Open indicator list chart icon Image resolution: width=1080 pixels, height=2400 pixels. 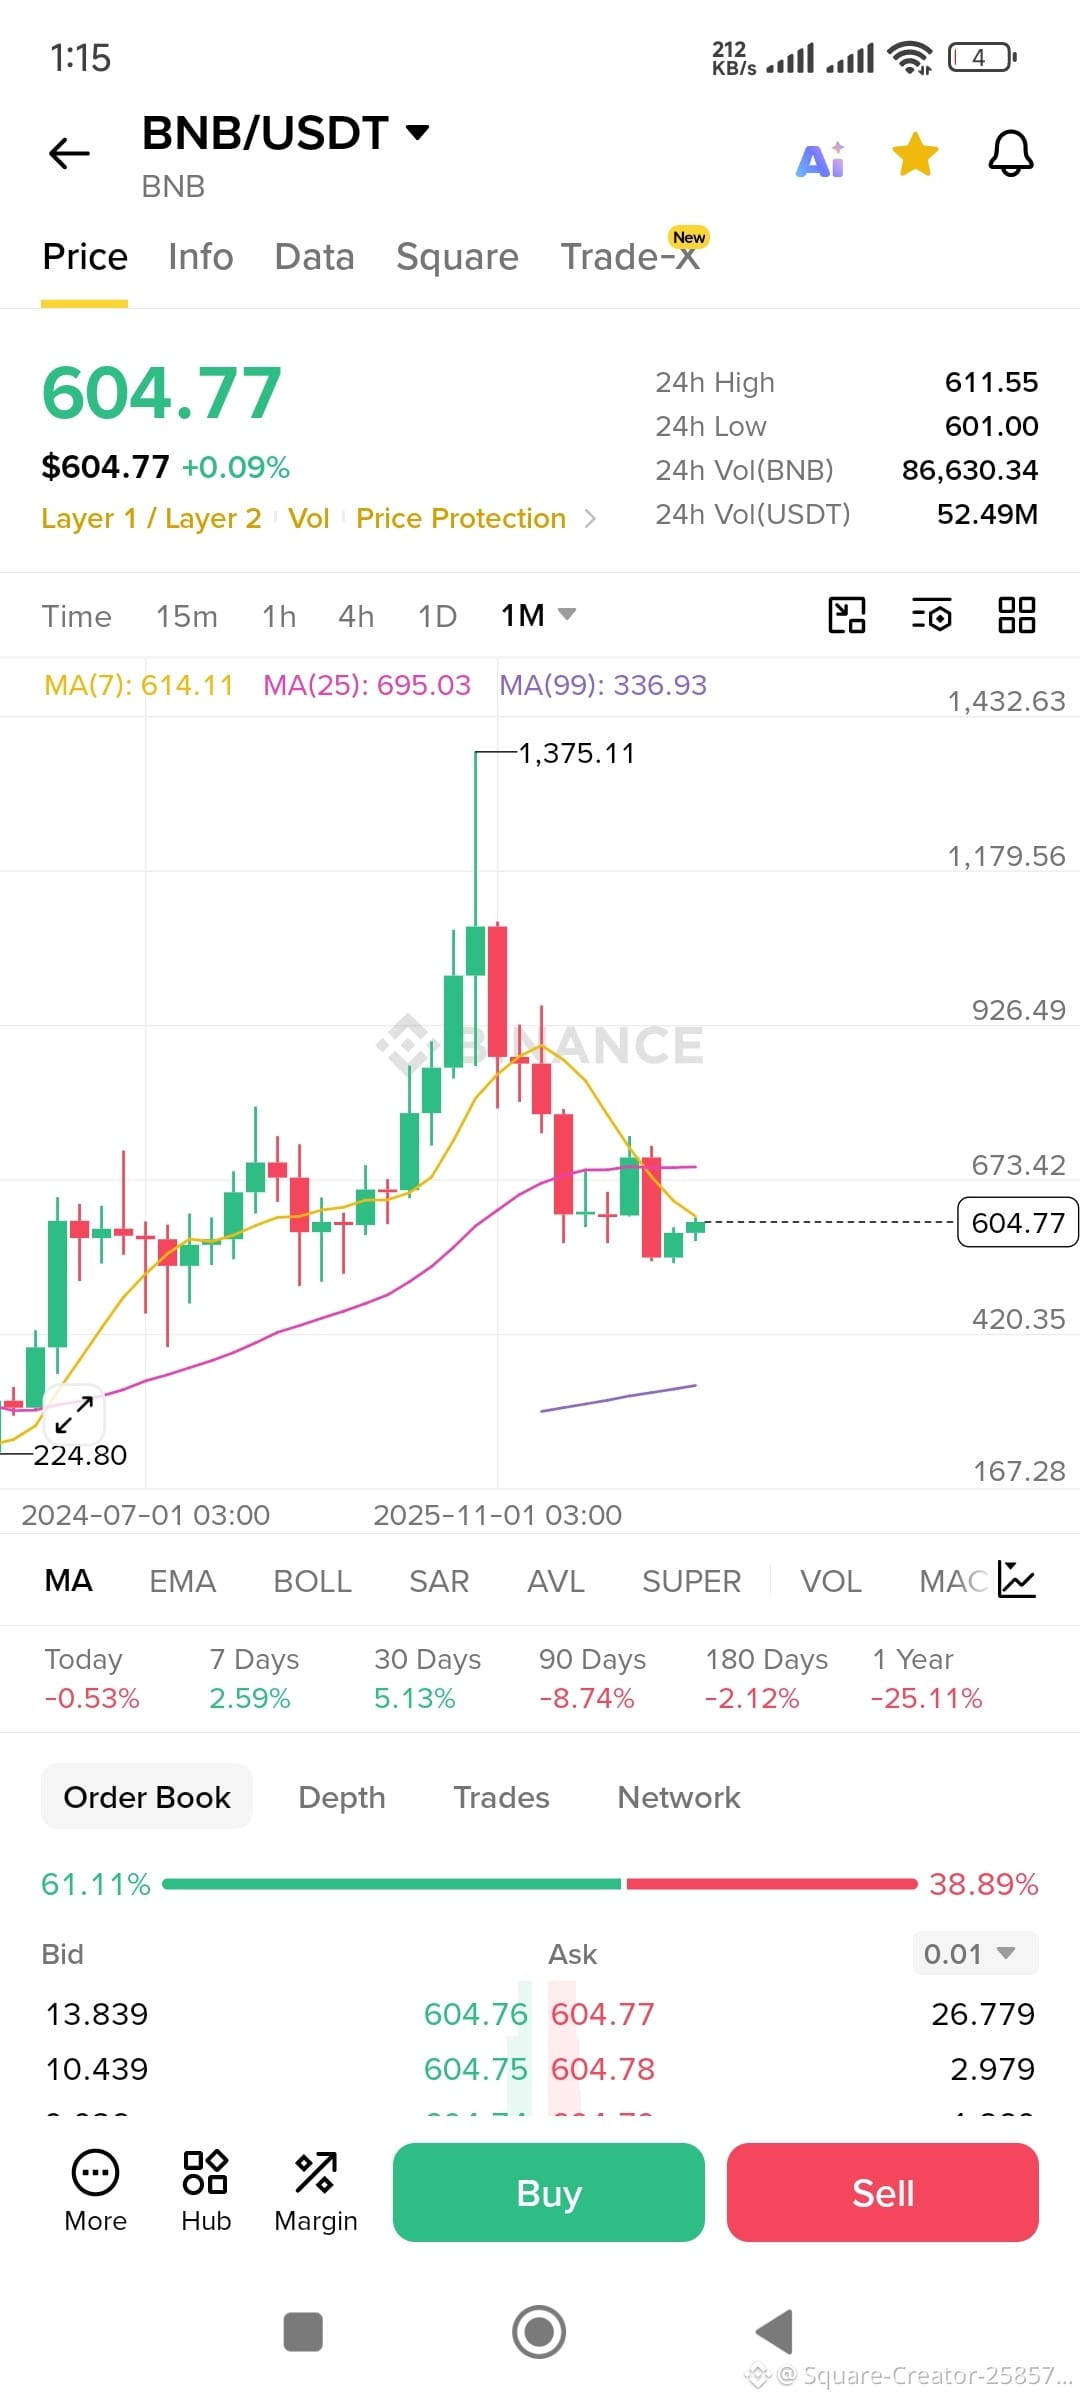click(1017, 1580)
